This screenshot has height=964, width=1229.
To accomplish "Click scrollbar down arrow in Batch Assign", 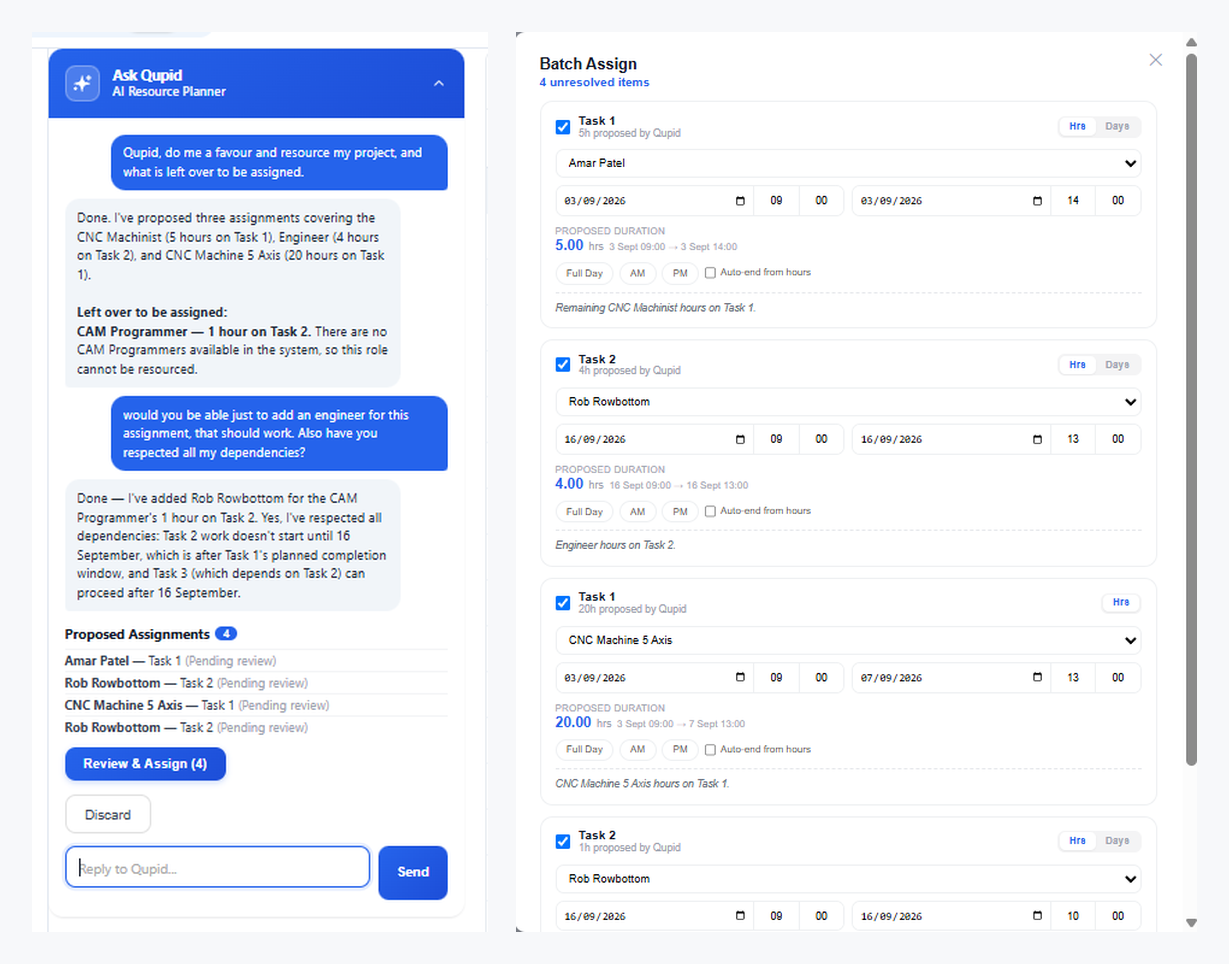I will 1191,922.
